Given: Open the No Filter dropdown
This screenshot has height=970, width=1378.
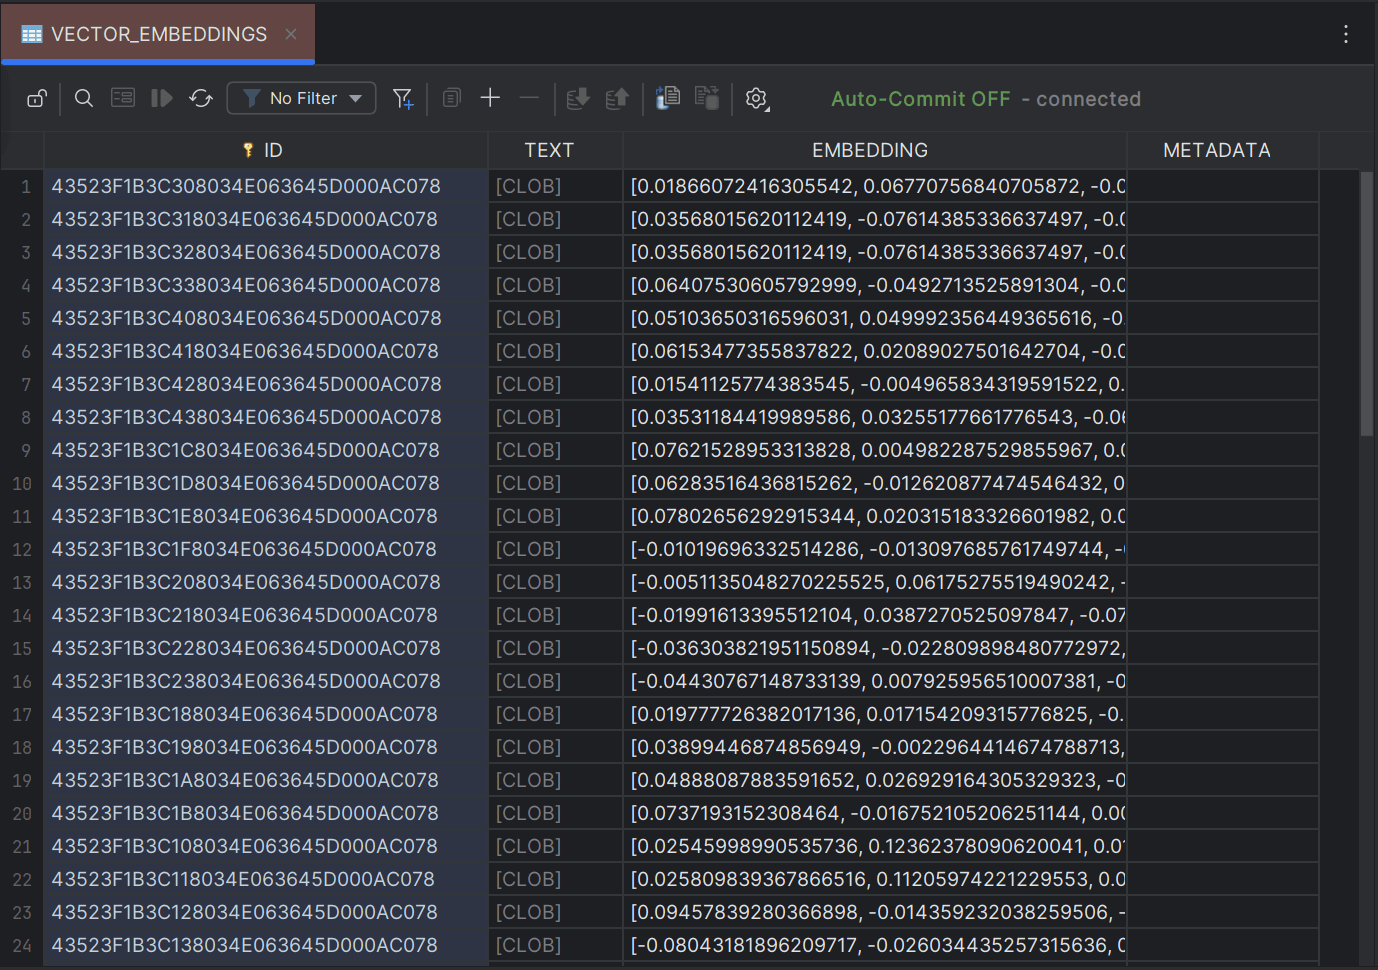Looking at the screenshot, I should [302, 98].
